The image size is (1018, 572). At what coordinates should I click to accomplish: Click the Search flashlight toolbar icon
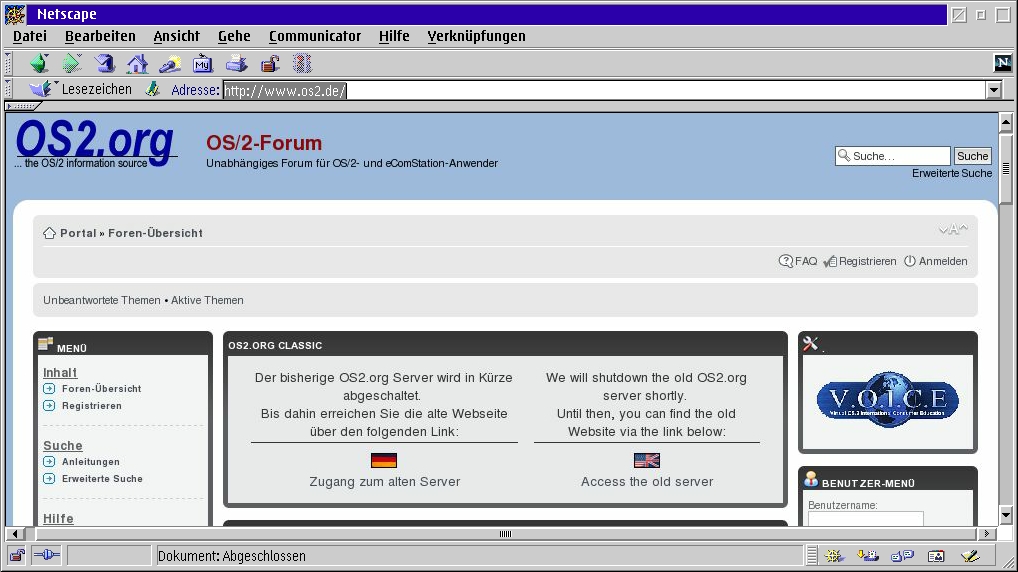click(170, 64)
